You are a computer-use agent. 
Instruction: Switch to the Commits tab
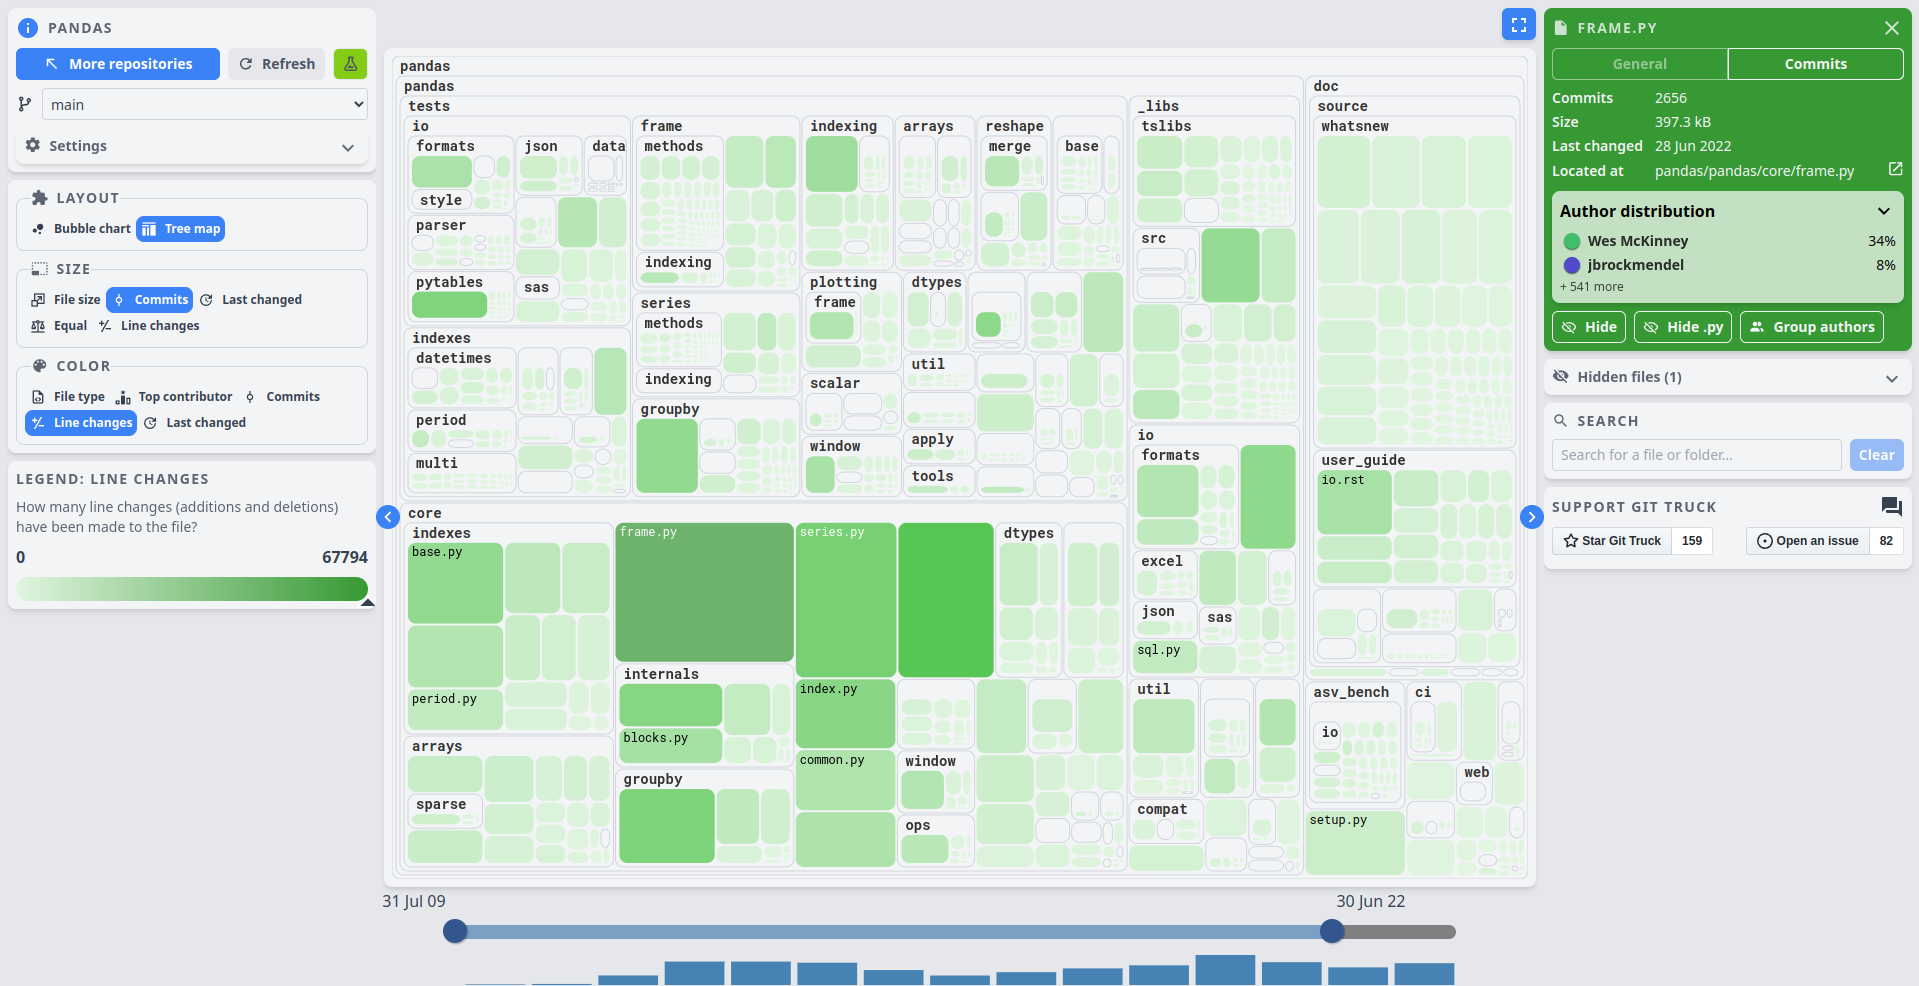(1815, 64)
